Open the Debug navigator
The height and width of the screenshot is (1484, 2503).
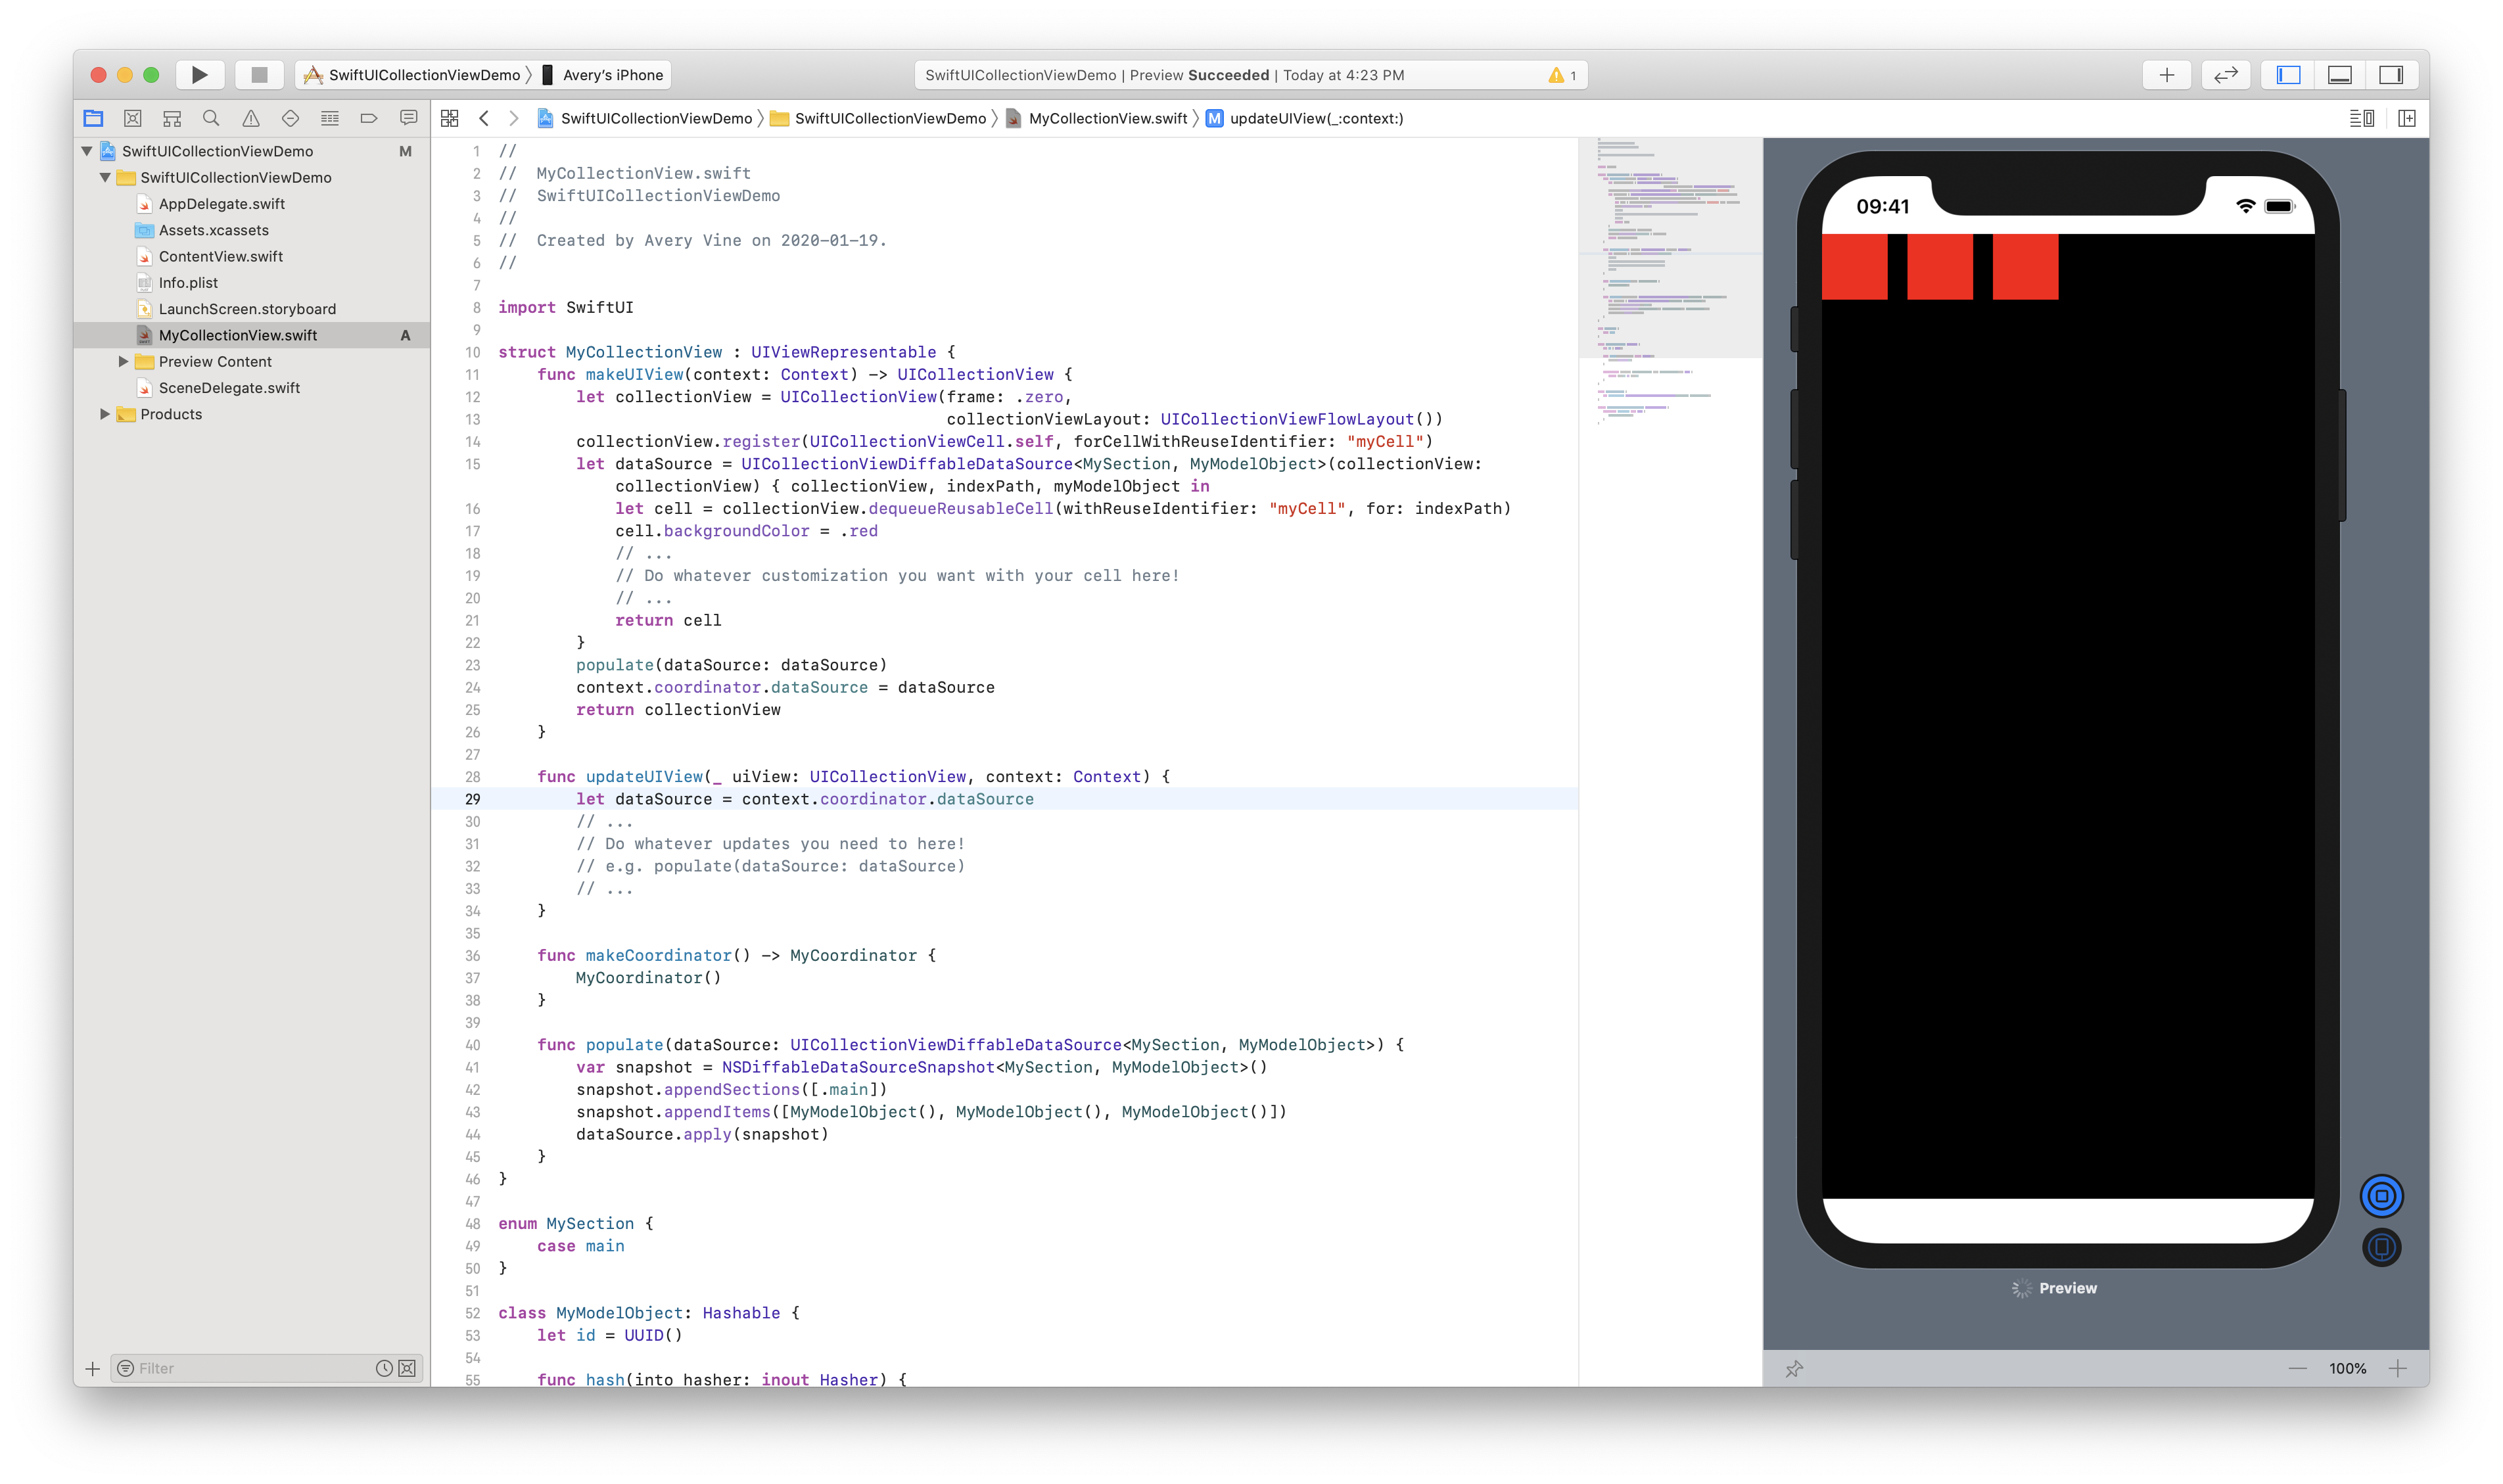[330, 118]
